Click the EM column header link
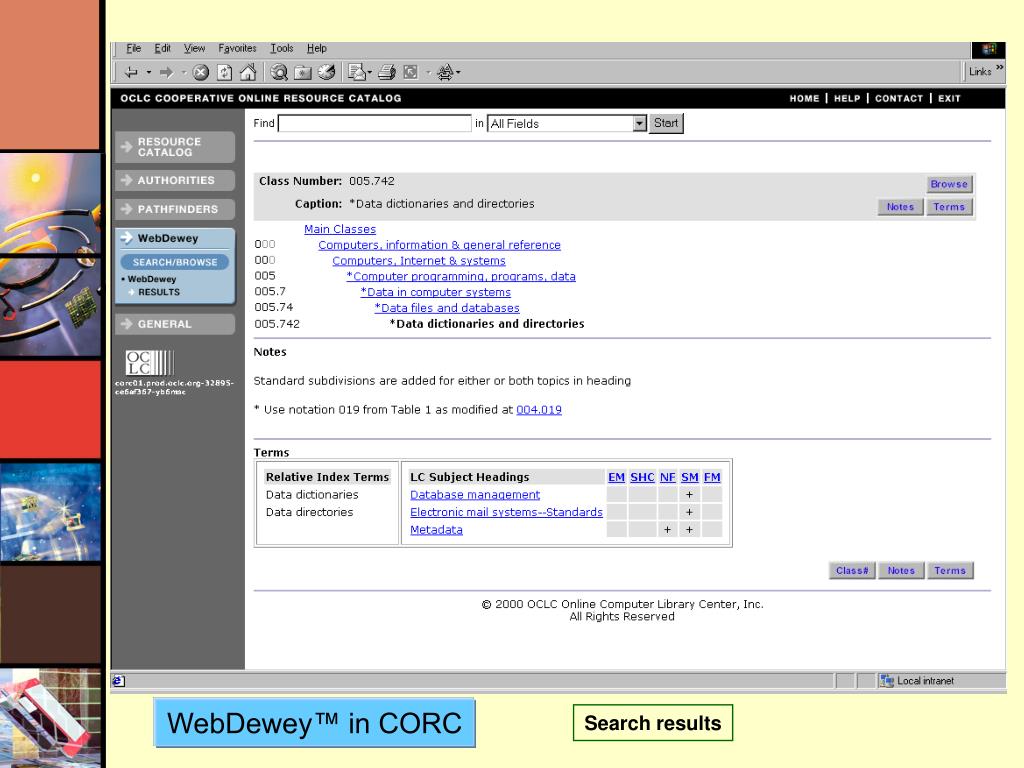This screenshot has width=1024, height=768. 616,477
